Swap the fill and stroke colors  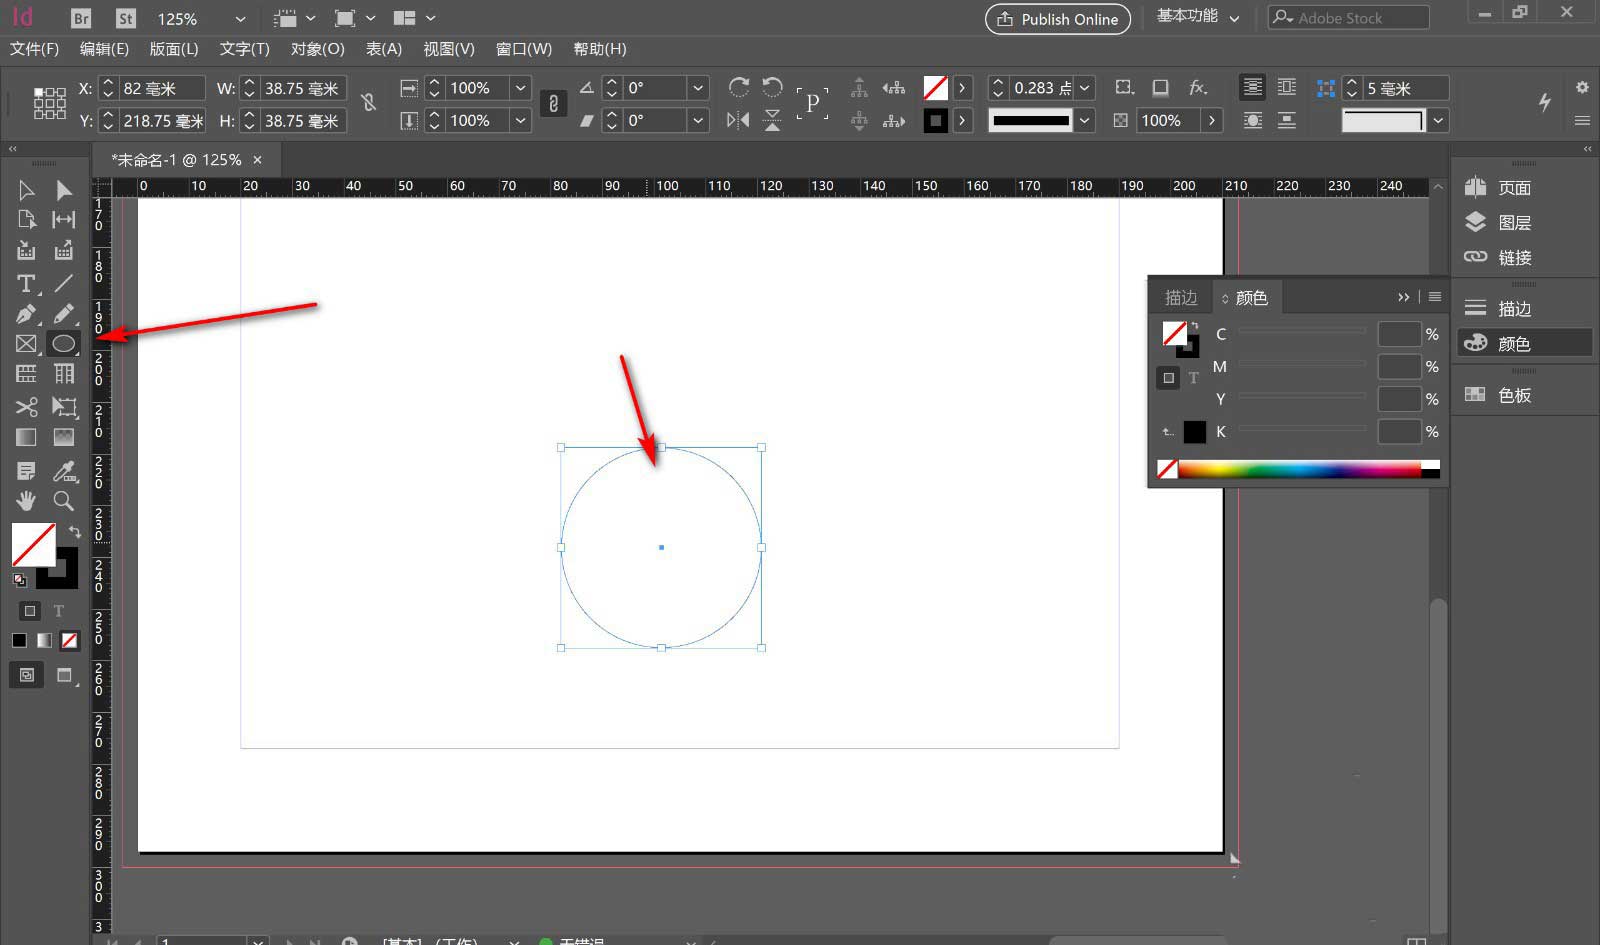(75, 532)
